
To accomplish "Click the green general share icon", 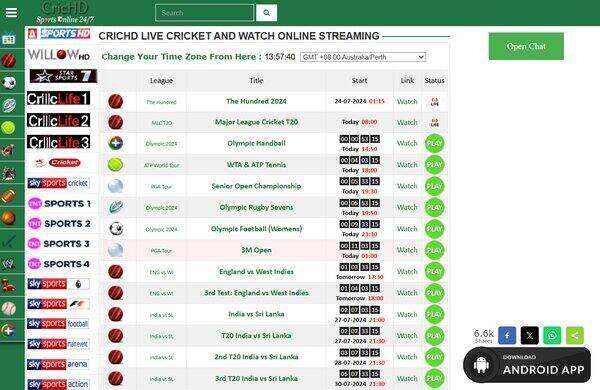I will point(575,336).
